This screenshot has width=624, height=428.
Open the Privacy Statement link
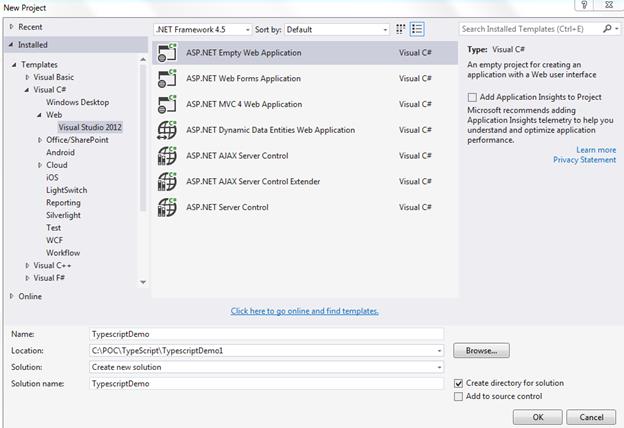(585, 160)
